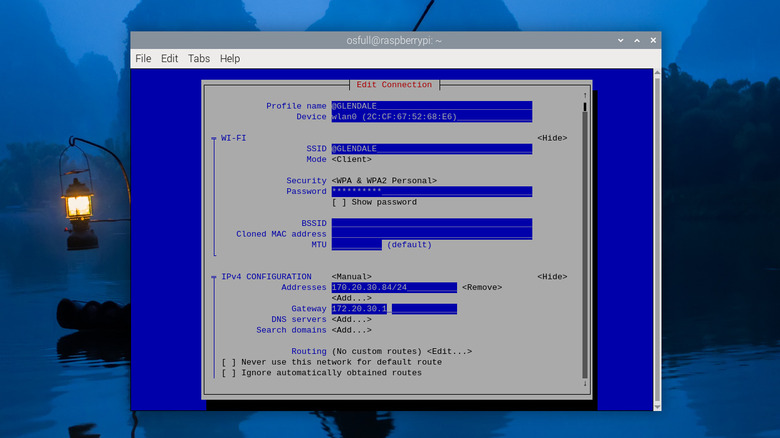Open the Wi-Fi Mode Client dropdown
This screenshot has width=780, height=438.
click(351, 159)
